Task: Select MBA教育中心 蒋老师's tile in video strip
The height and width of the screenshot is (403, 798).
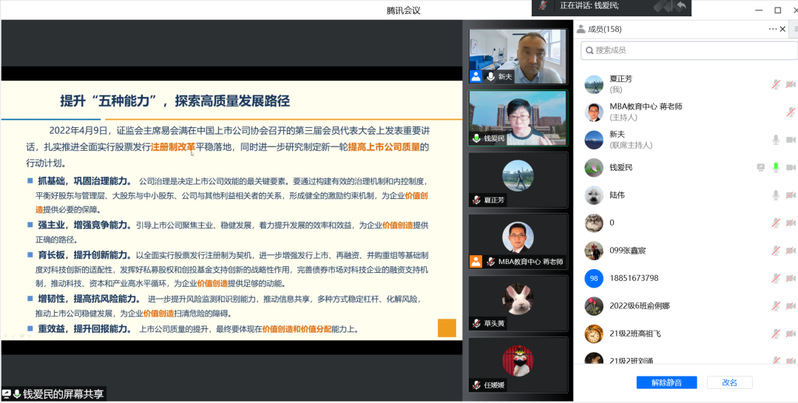Action: click(518, 241)
